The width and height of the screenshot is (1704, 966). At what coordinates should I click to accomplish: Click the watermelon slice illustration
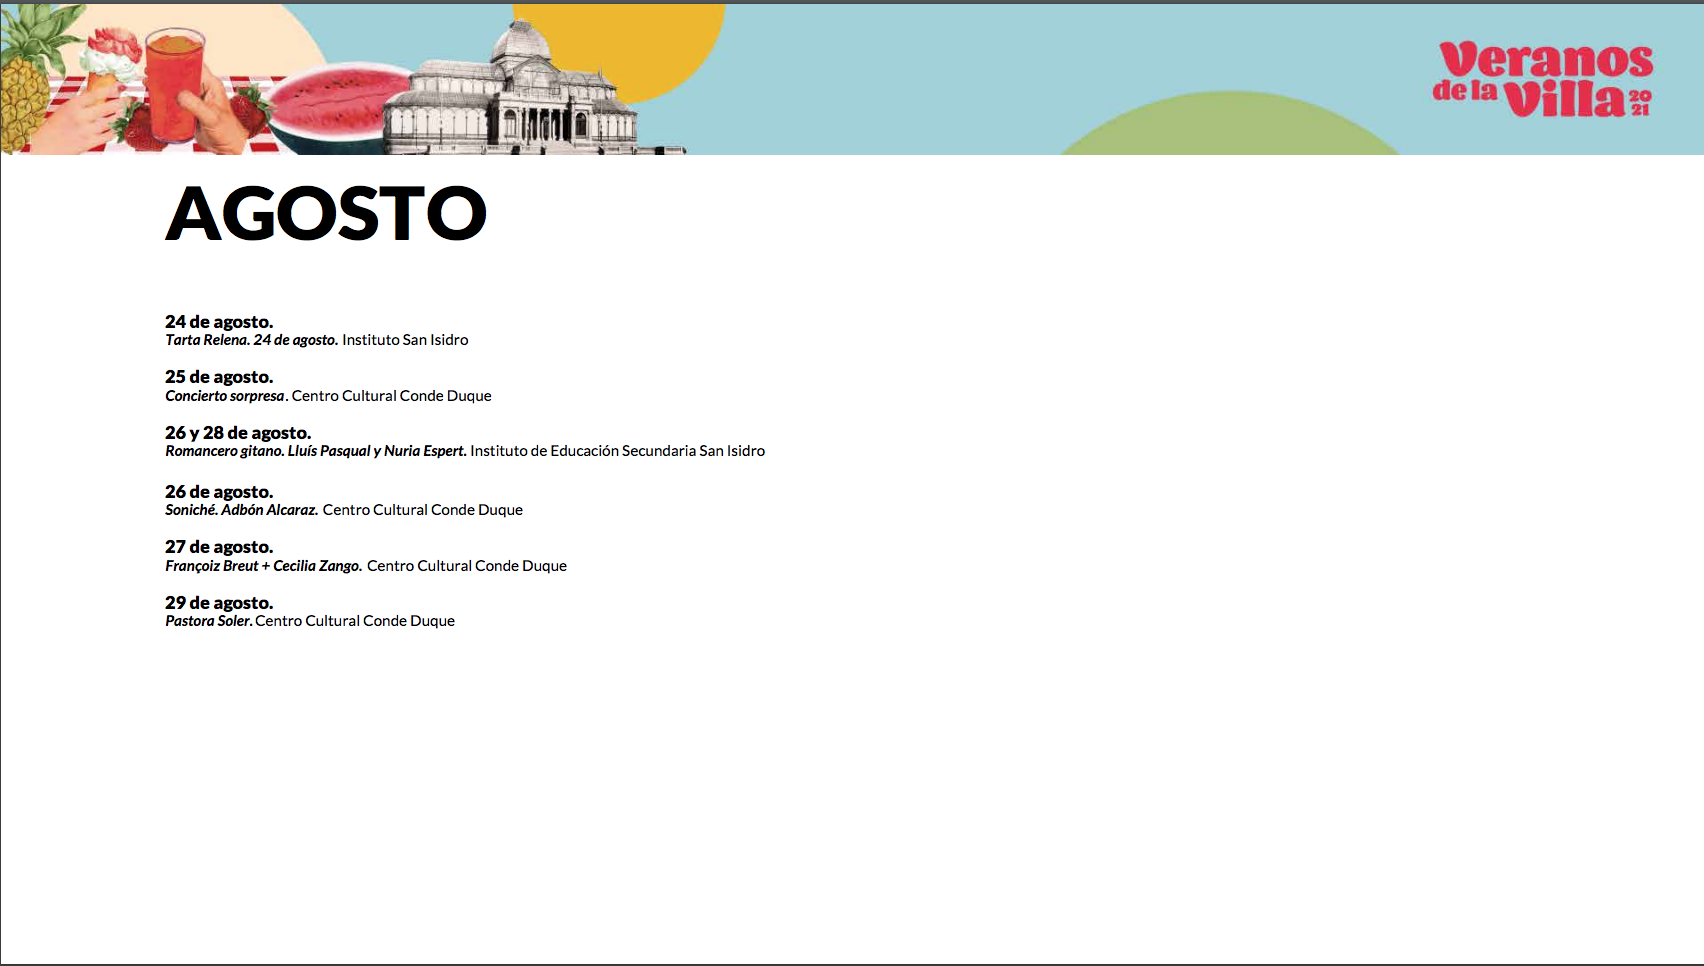335,108
